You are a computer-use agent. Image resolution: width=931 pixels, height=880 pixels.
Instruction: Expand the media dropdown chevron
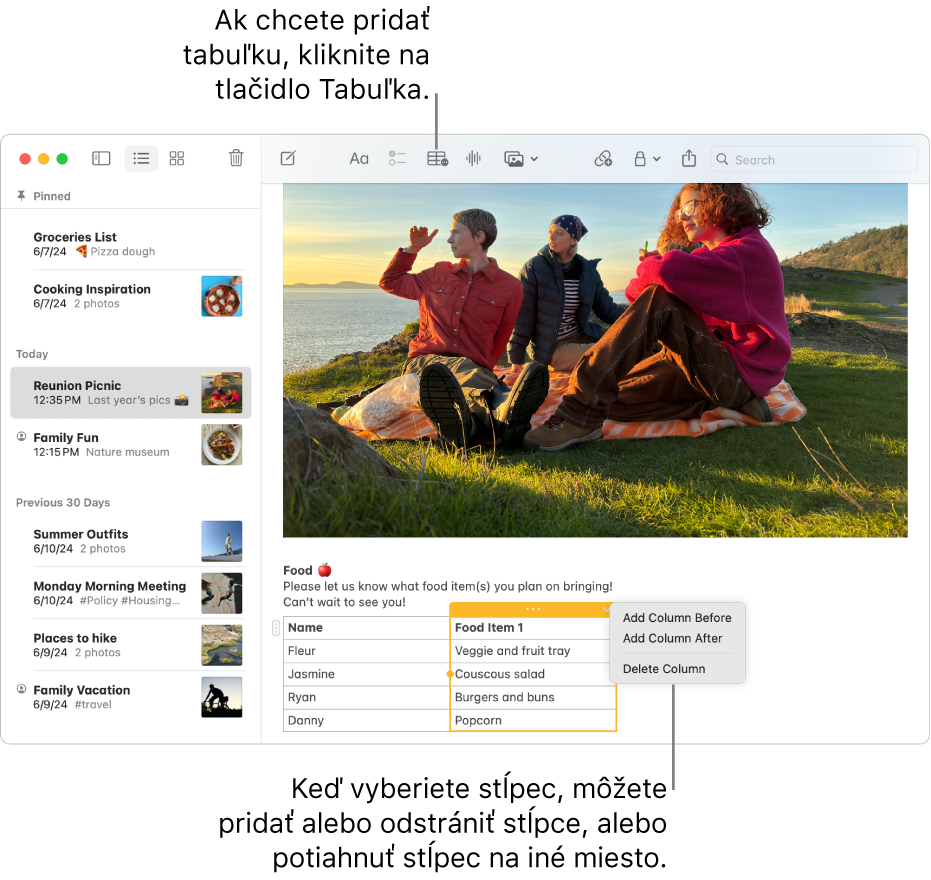[x=534, y=159]
